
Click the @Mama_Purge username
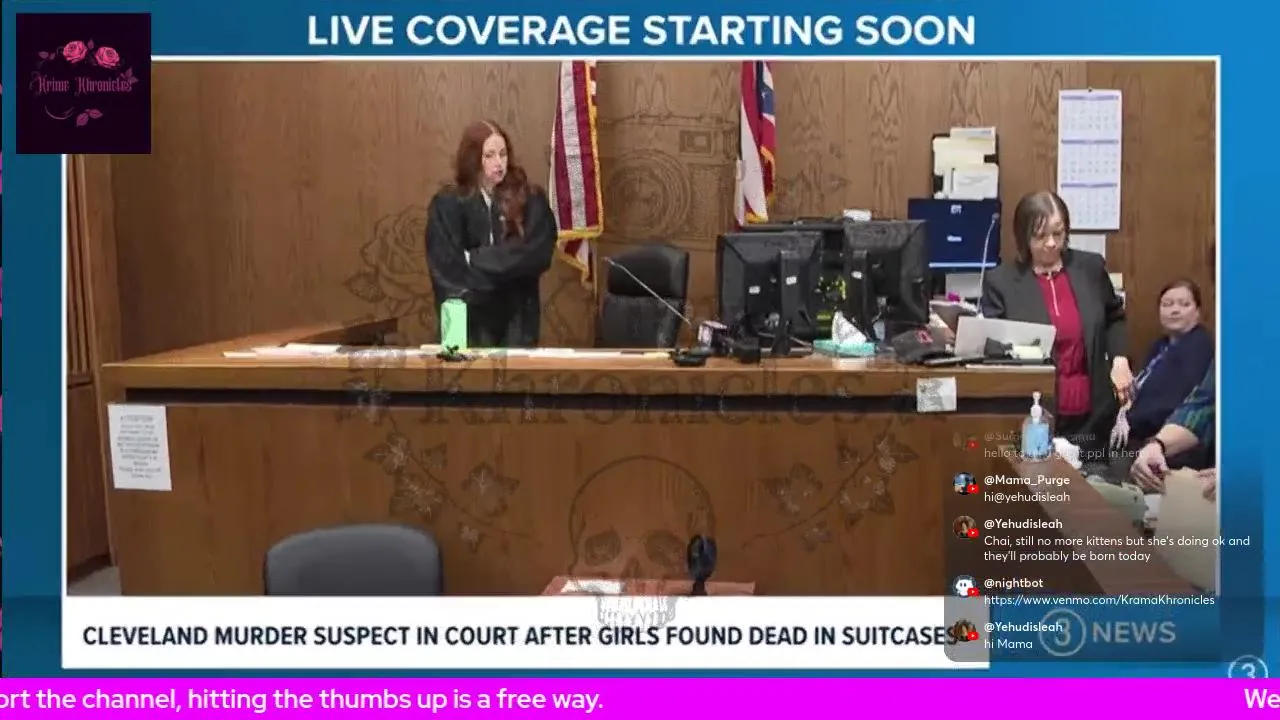[x=1026, y=480]
